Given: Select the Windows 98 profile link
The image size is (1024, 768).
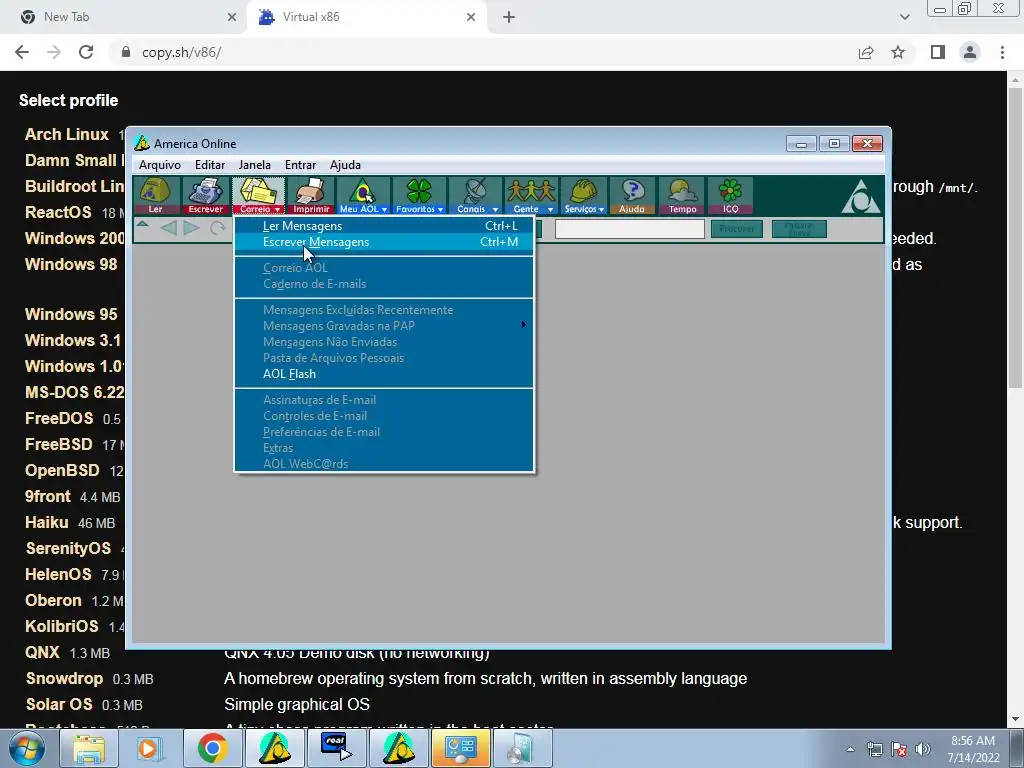Looking at the screenshot, I should point(71,264).
